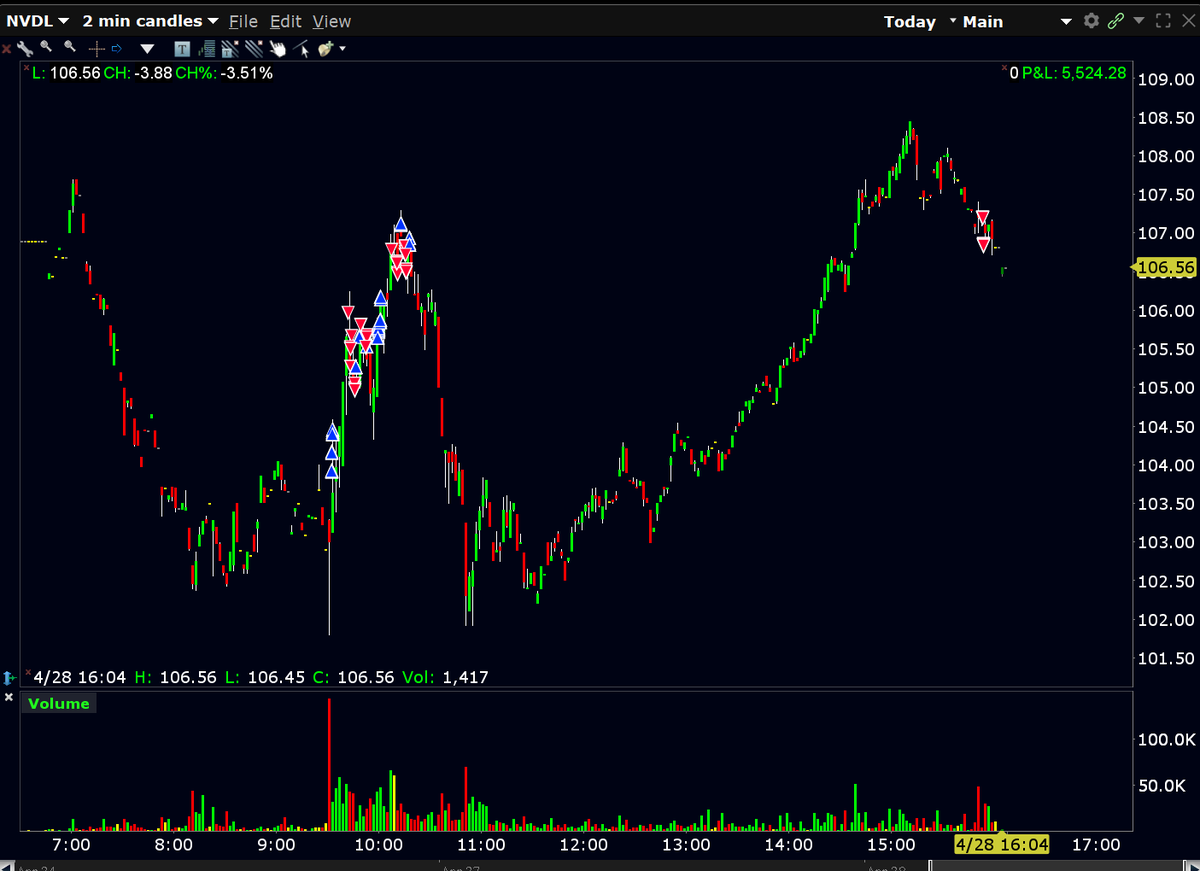Open settings gear in title bar
This screenshot has height=871, width=1200.
(x=1091, y=21)
